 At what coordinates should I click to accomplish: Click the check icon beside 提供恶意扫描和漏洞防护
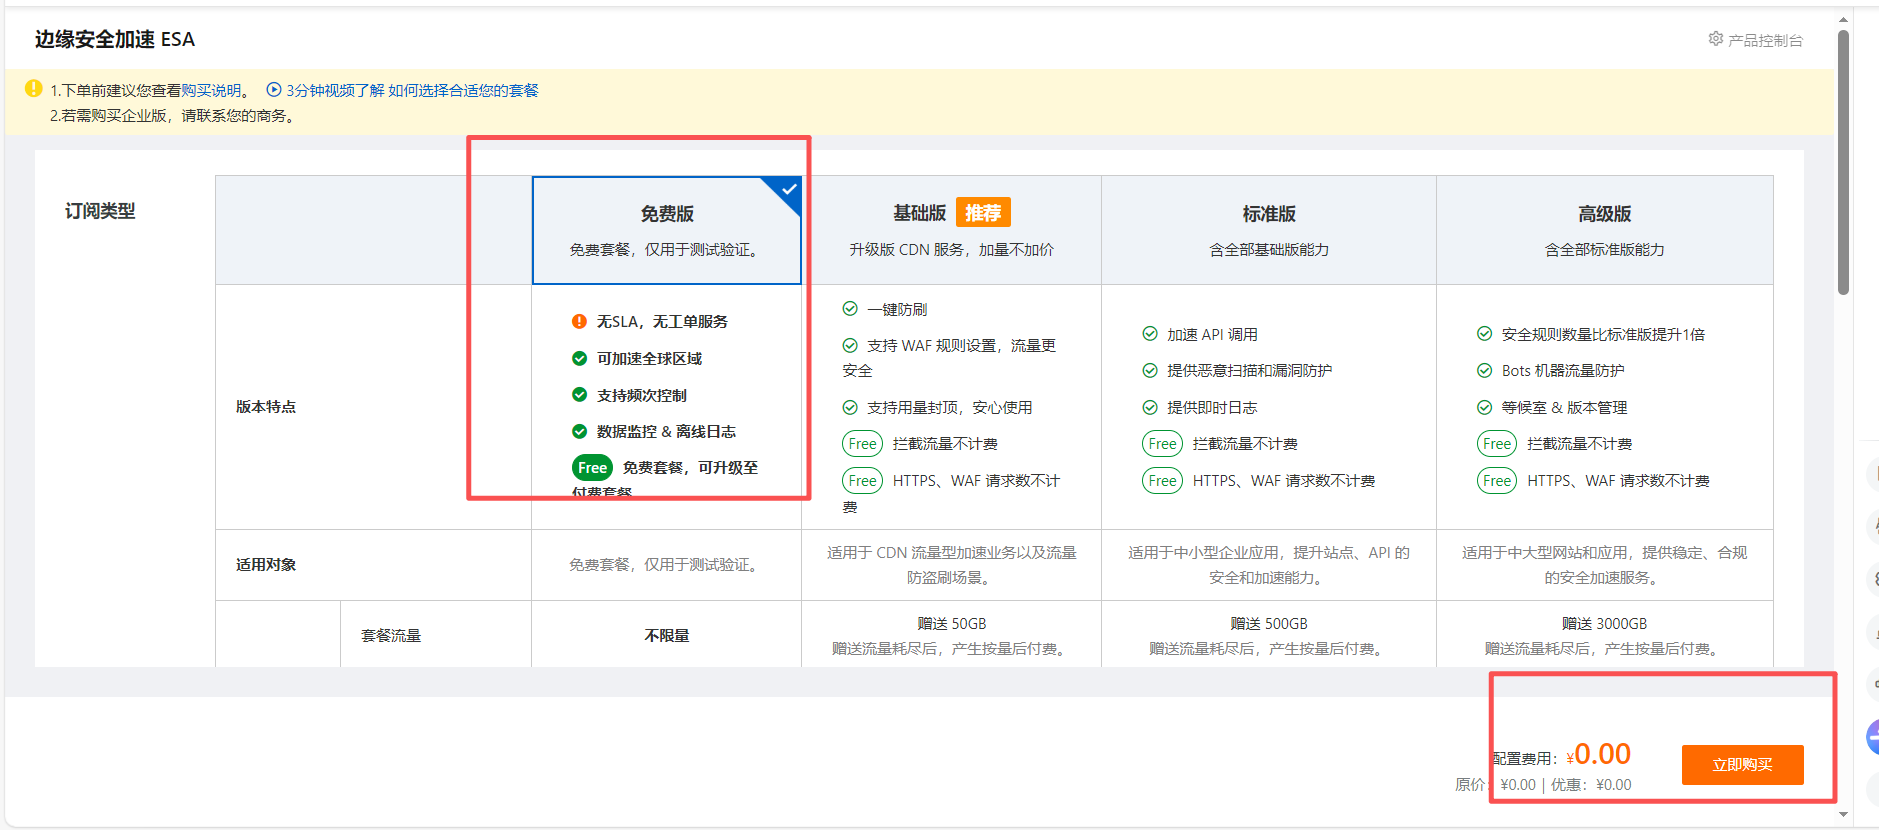click(x=1150, y=370)
